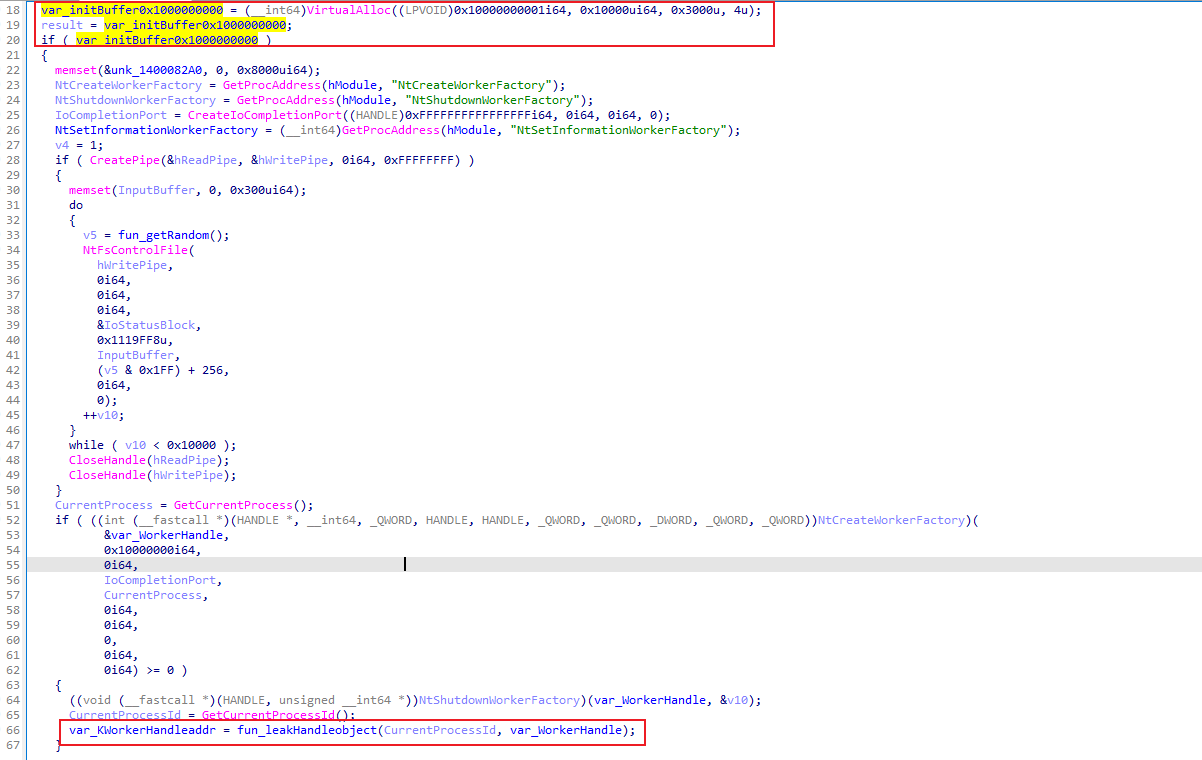Click &var_WorkerHandle argument on line 53

click(x=165, y=535)
